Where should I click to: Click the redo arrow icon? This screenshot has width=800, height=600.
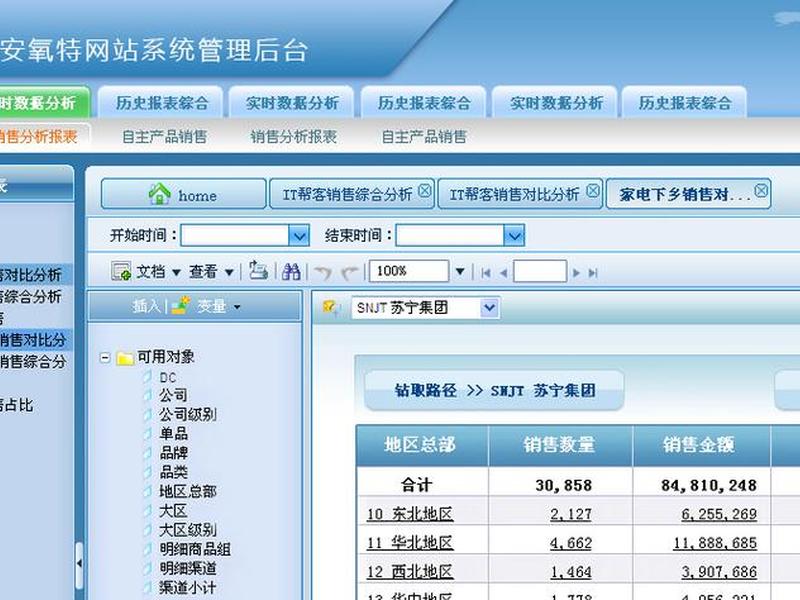click(x=349, y=272)
